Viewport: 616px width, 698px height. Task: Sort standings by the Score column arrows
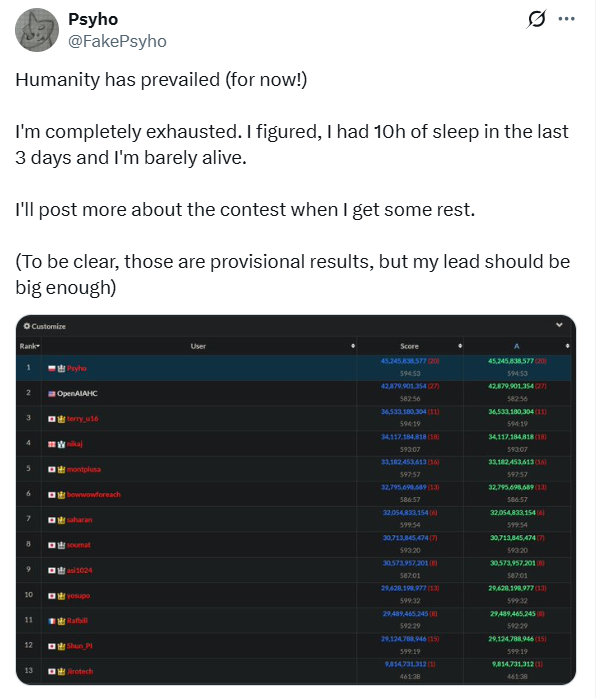(460, 346)
